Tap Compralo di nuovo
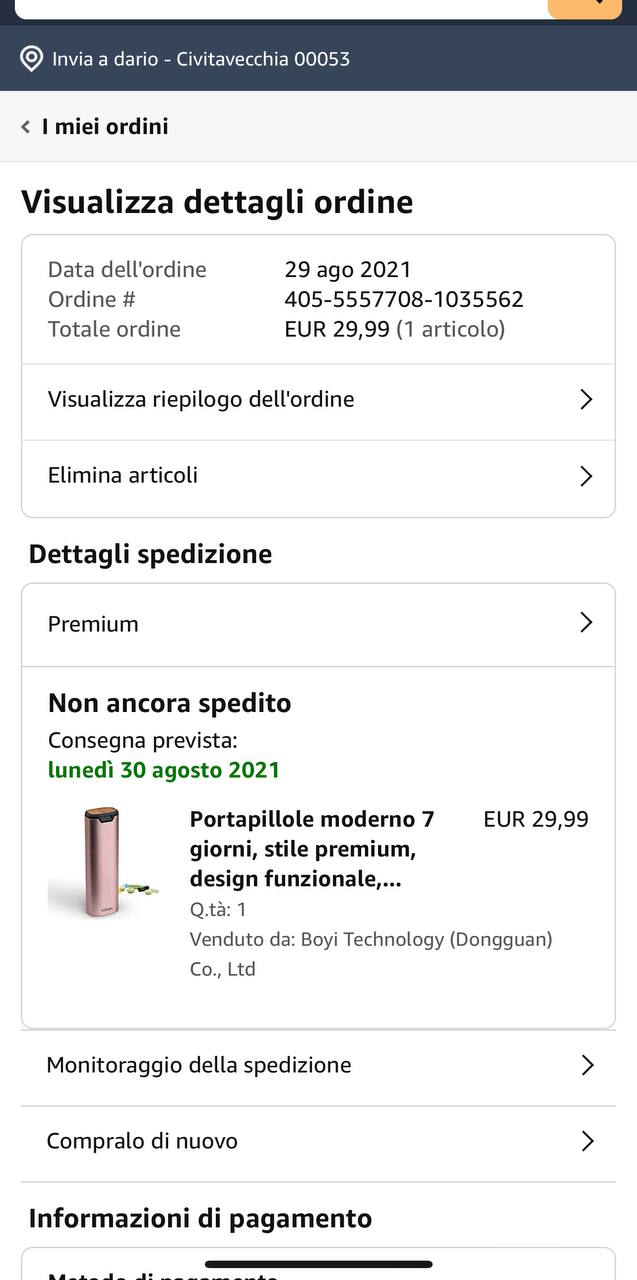This screenshot has width=637, height=1280. pyautogui.click(x=142, y=1141)
